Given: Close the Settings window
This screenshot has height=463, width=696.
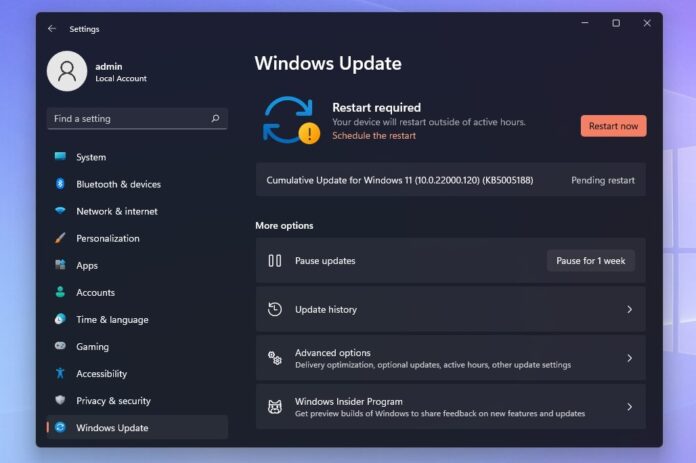Looking at the screenshot, I should (x=647, y=23).
